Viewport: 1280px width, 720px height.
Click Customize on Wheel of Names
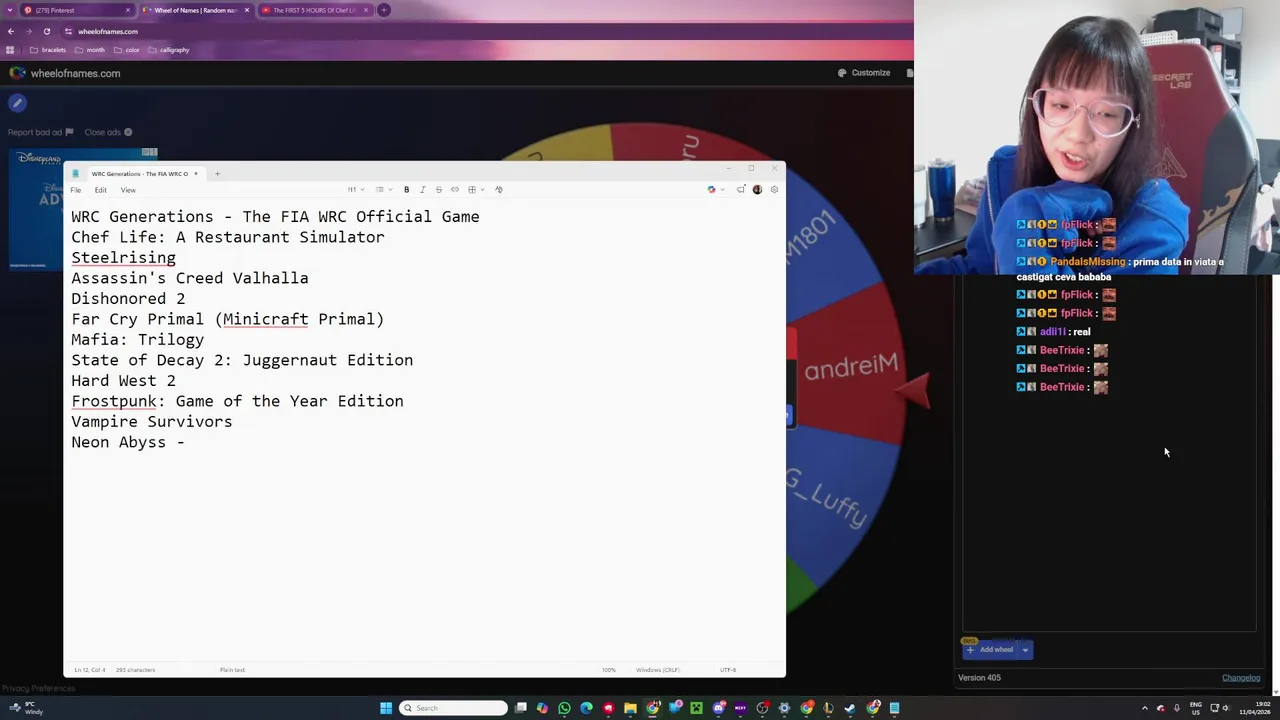coord(864,73)
